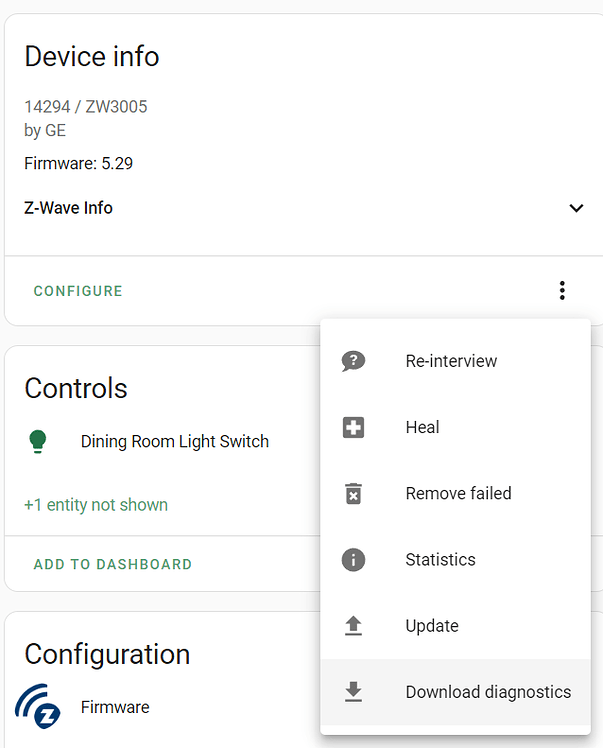Screen dimensions: 603x748
Task: Click the "by GE" manufacturer text
Action: (45, 130)
